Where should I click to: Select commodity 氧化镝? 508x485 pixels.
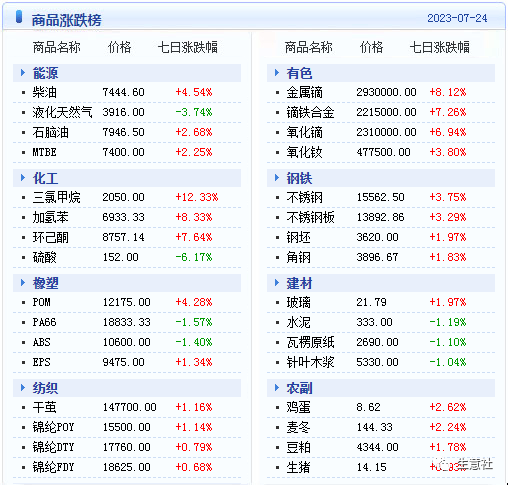click(305, 132)
